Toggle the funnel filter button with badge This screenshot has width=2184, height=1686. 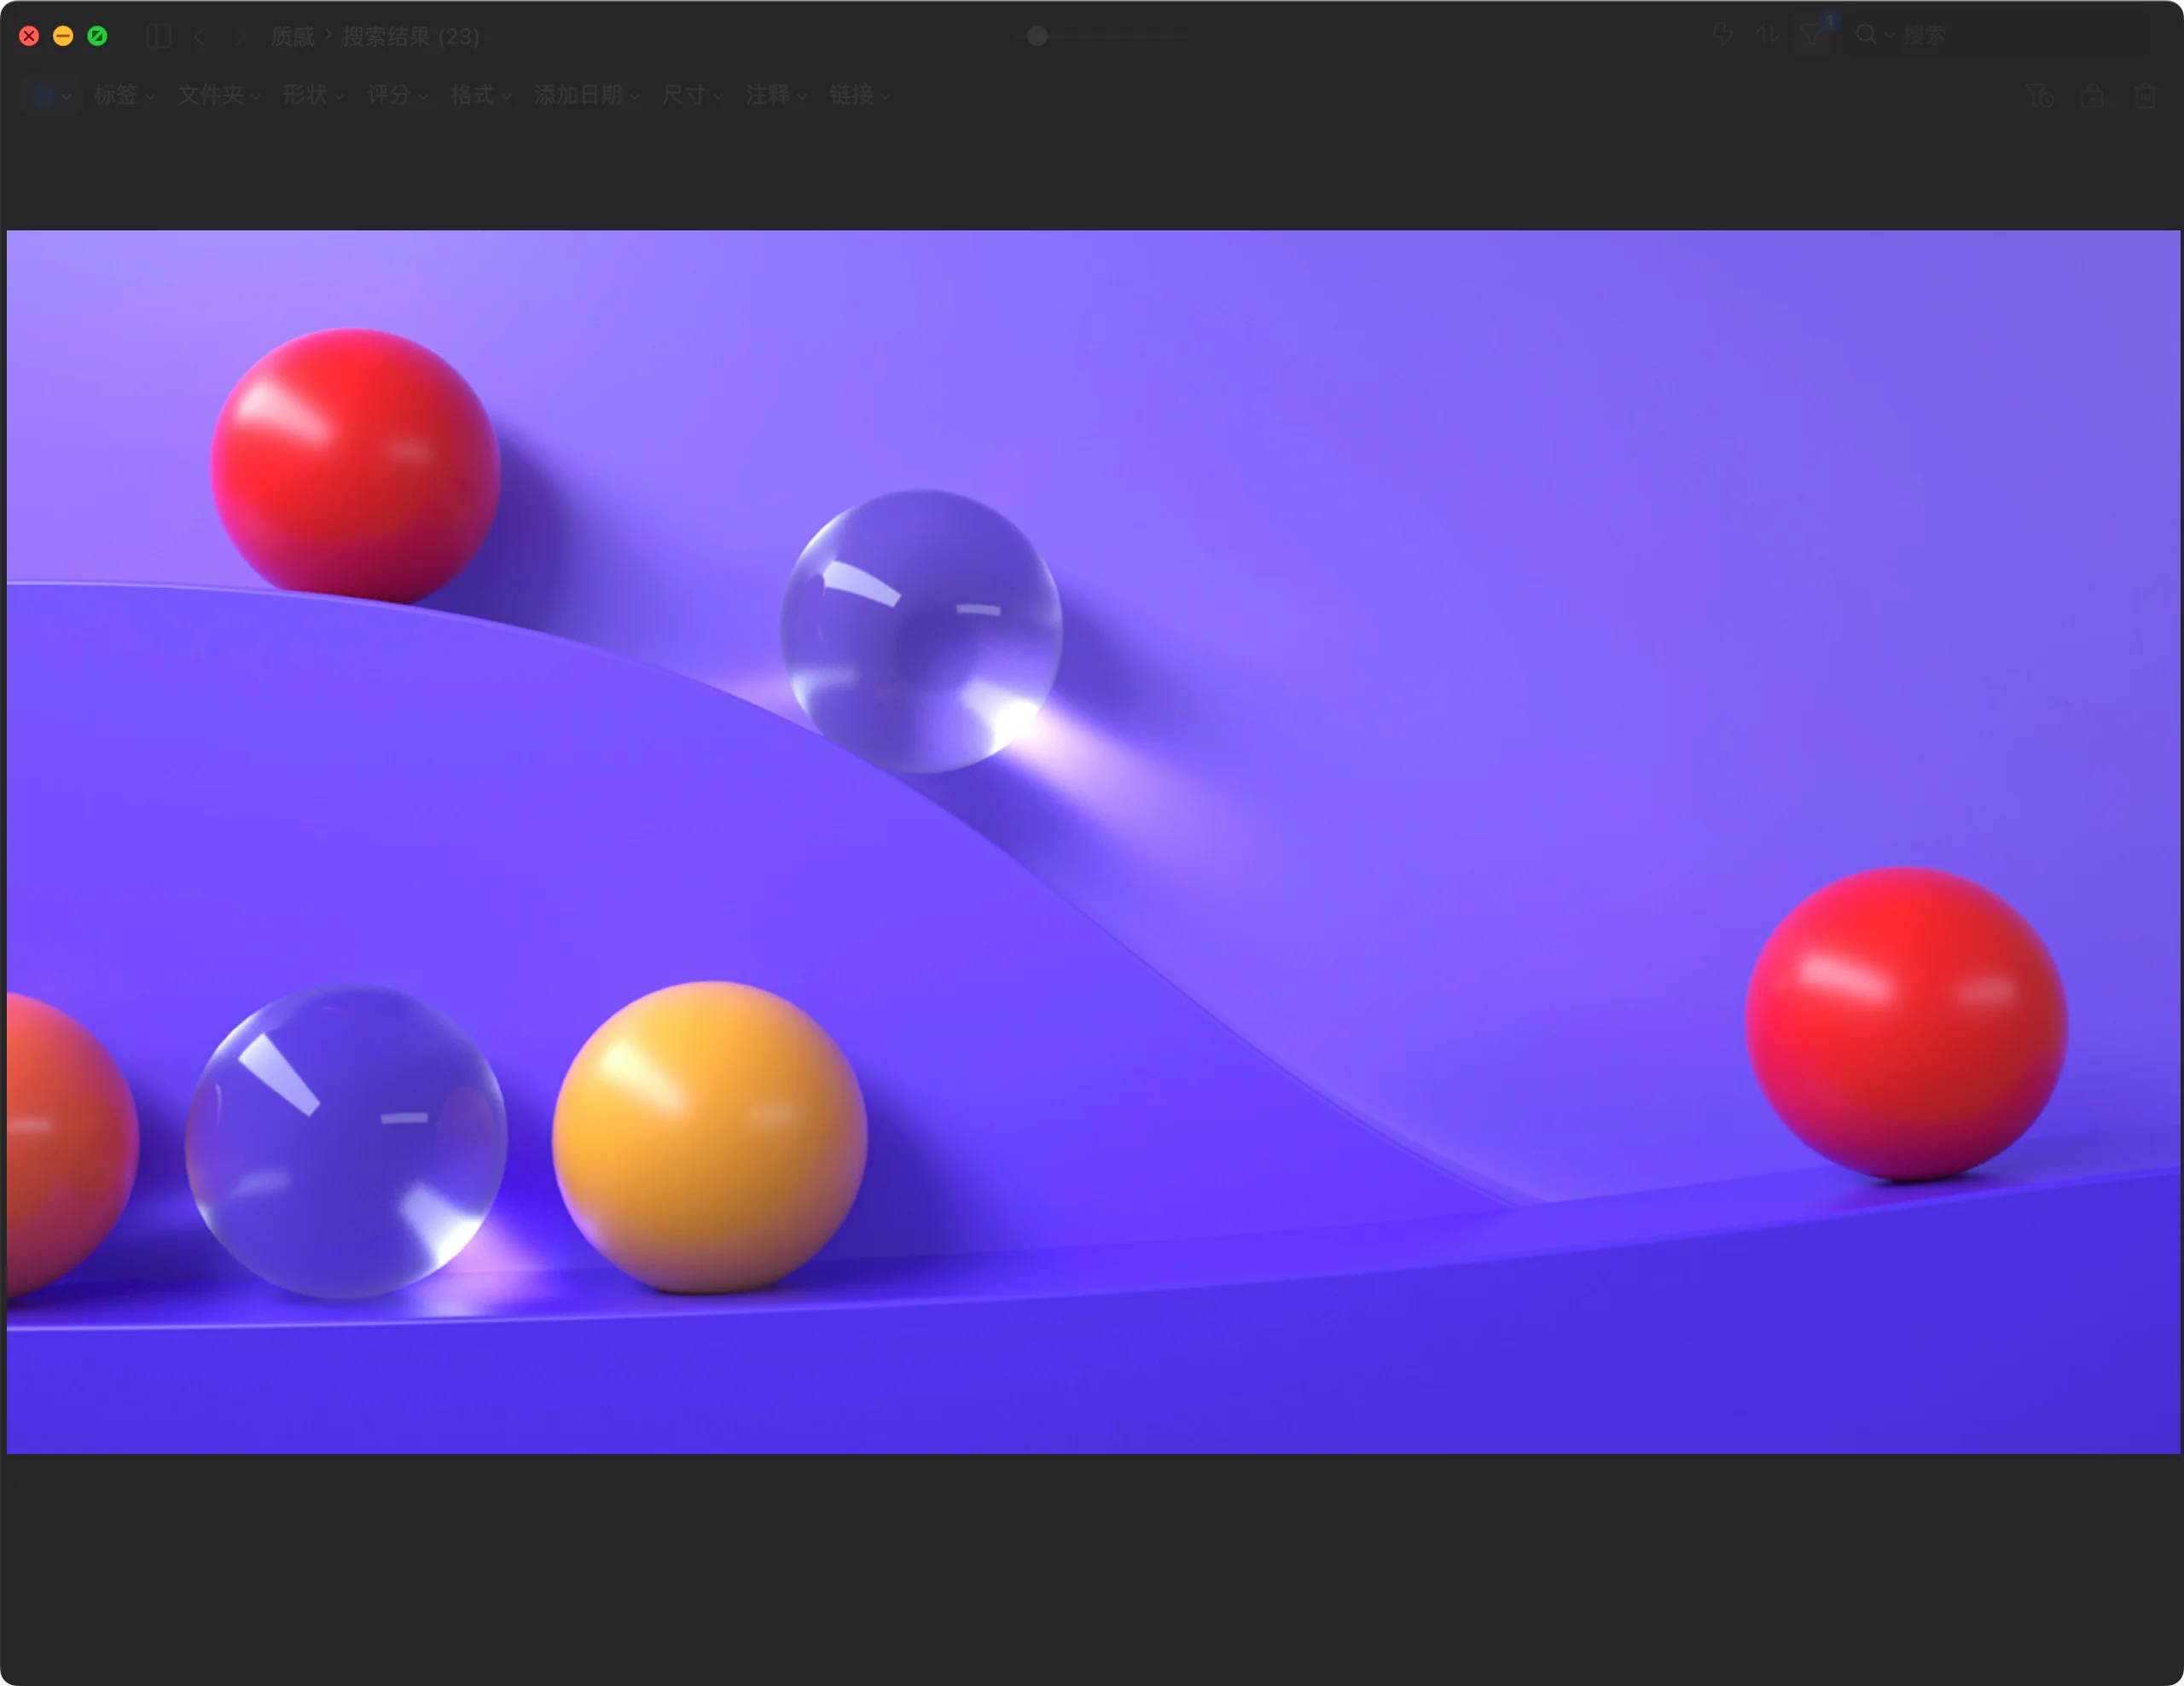[x=1812, y=35]
